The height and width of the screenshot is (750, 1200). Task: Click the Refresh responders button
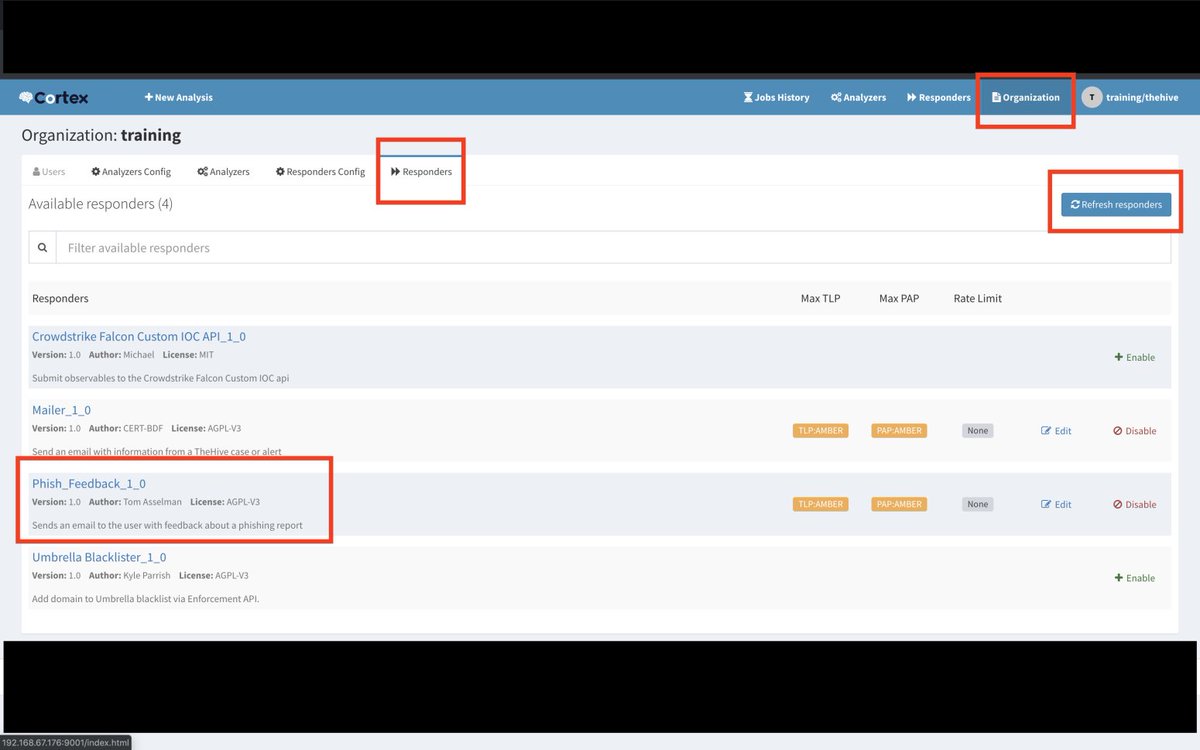[1116, 204]
